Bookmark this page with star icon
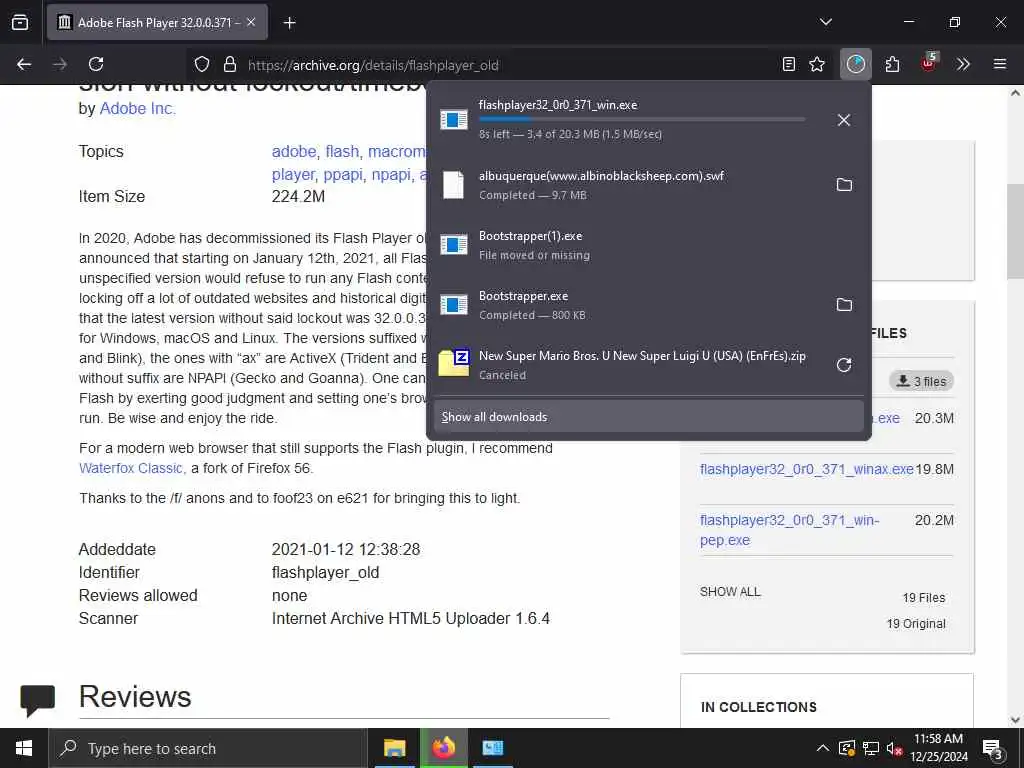The height and width of the screenshot is (768, 1024). 817,65
